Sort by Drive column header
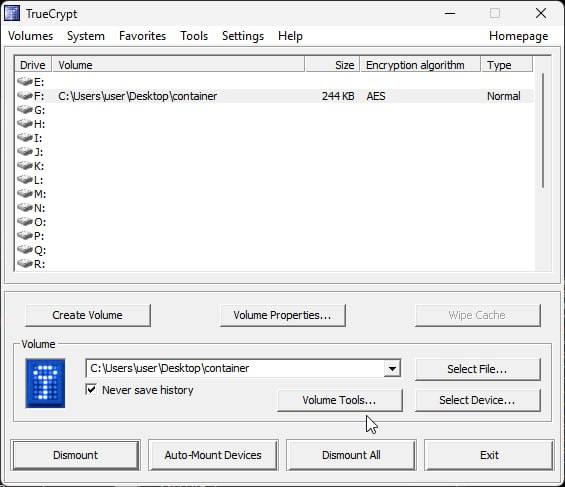565x487 pixels. click(x=33, y=65)
